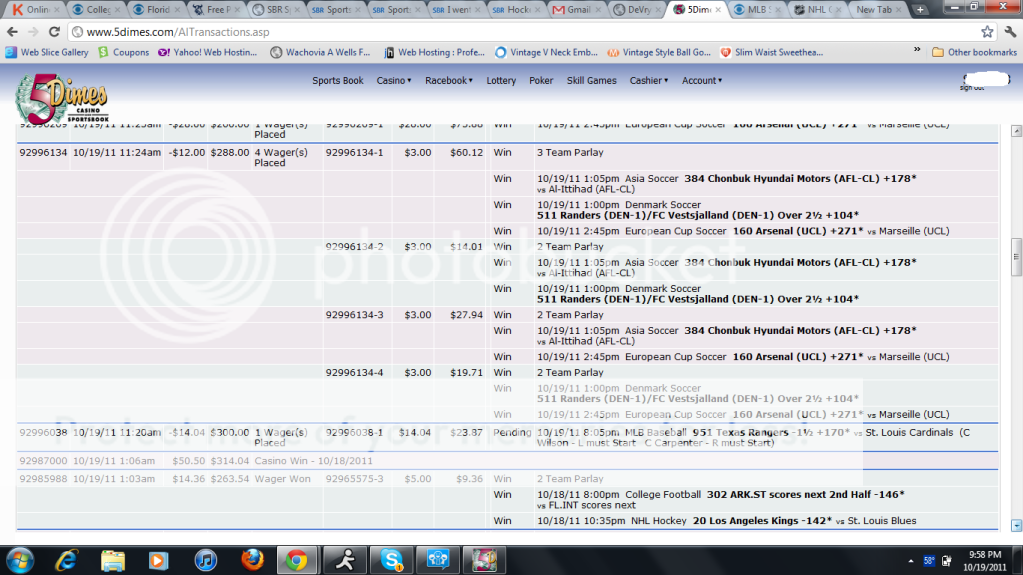Image resolution: width=1023 pixels, height=575 pixels.
Task: Click the browser Back arrow
Action: 12,32
